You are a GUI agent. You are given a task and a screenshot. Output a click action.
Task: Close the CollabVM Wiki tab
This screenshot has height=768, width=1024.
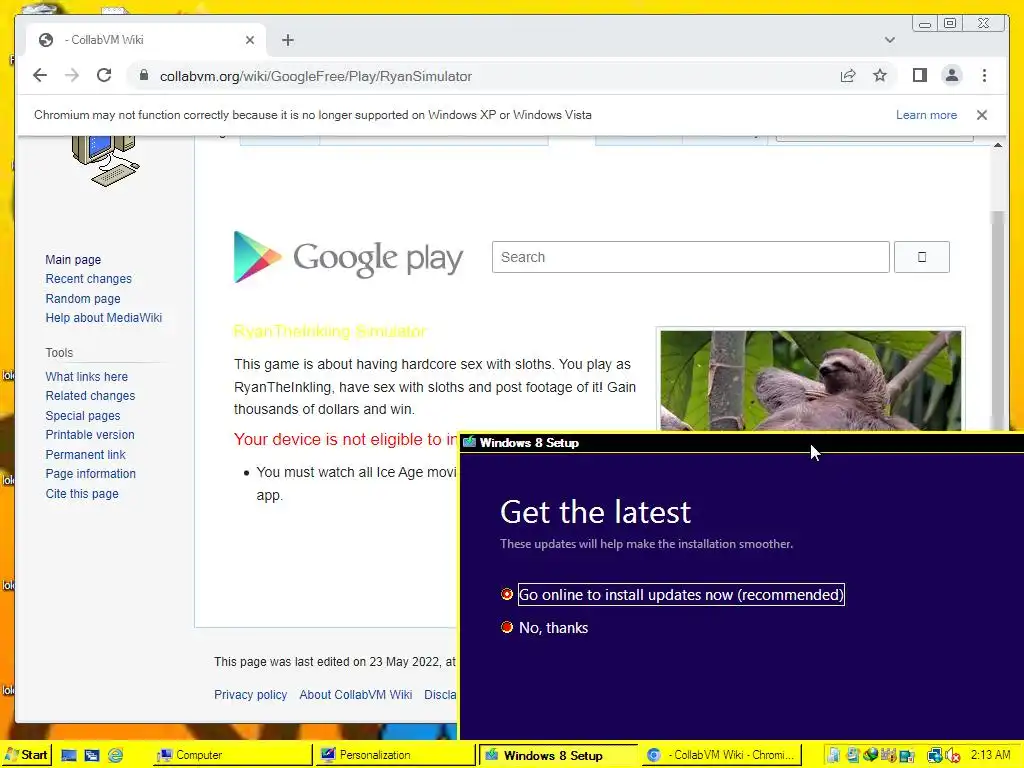(x=249, y=40)
